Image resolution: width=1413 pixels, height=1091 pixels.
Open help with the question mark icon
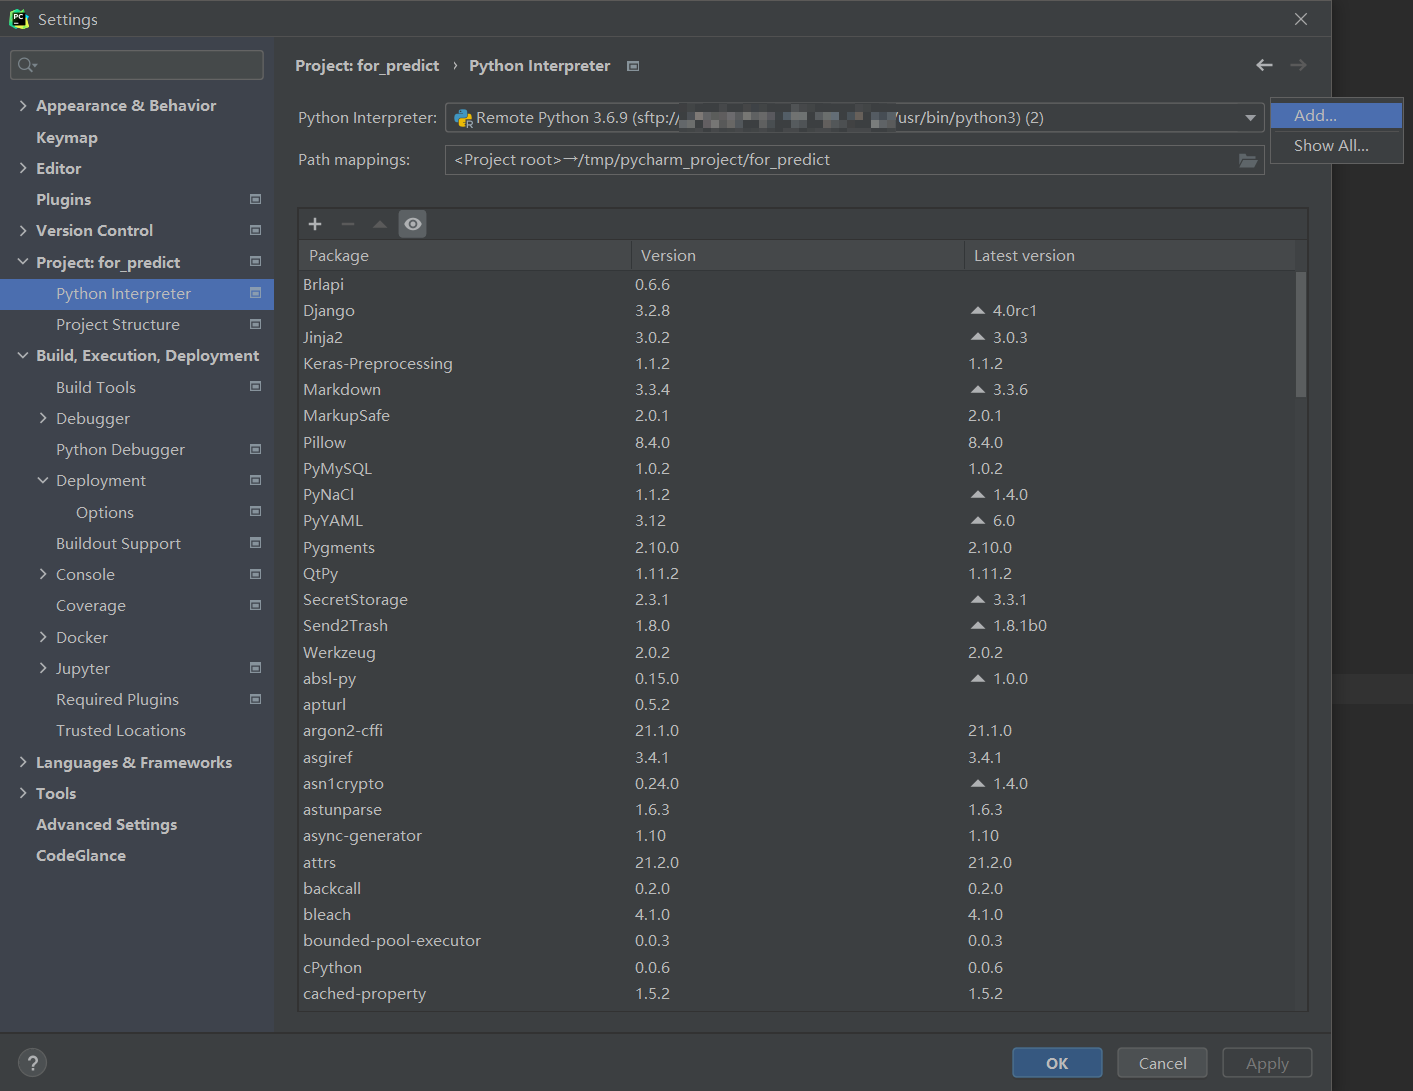click(x=32, y=1063)
